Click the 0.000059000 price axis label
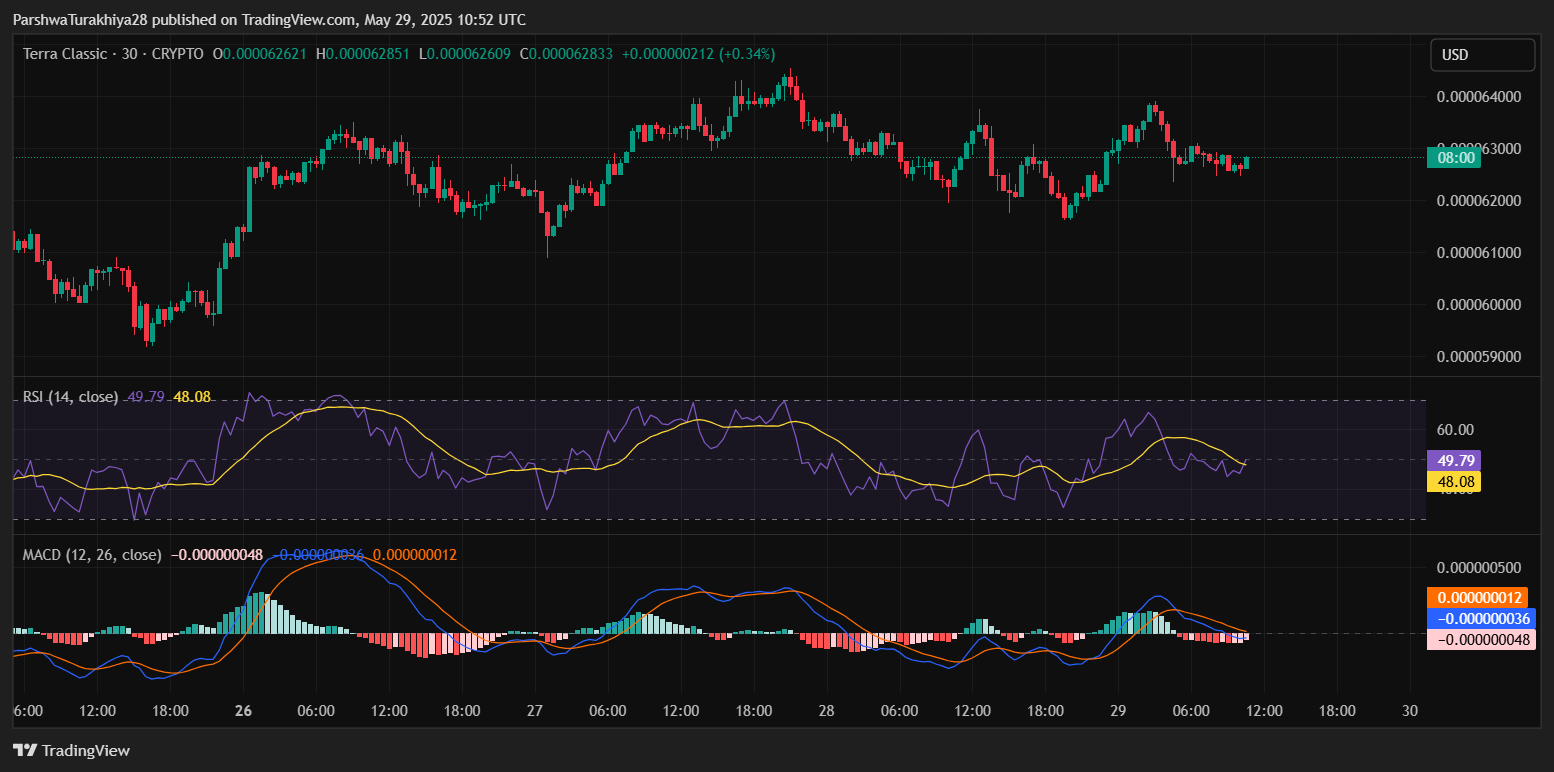 (1479, 356)
